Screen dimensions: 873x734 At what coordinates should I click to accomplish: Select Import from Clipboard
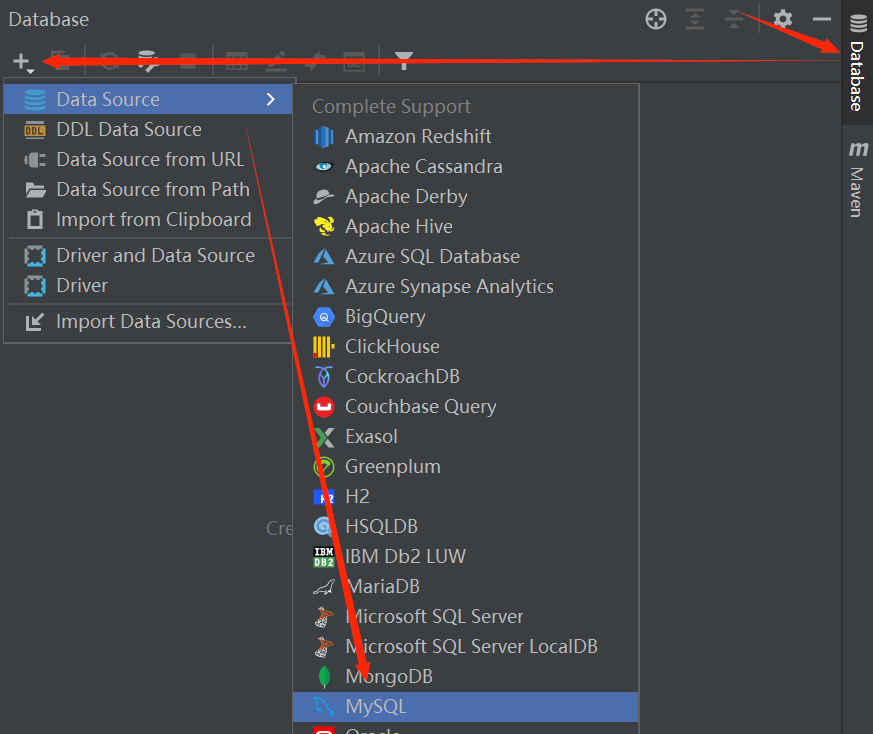(148, 220)
